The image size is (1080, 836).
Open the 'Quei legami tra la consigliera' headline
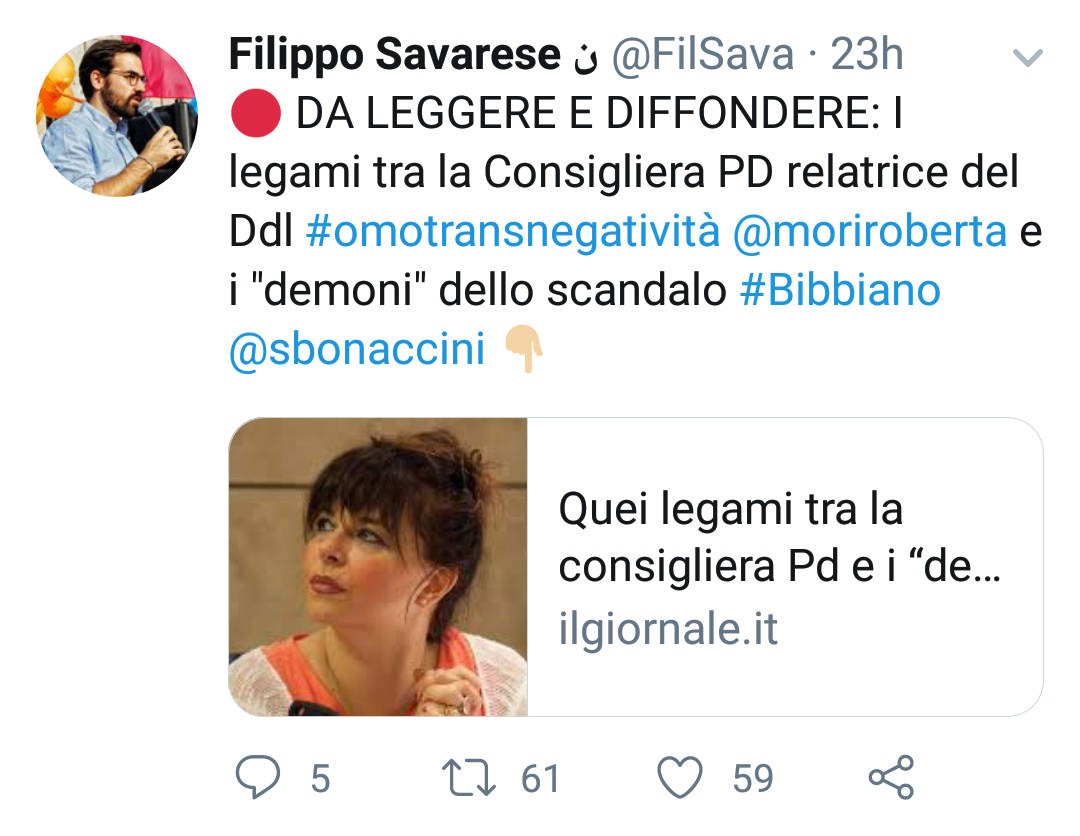(x=779, y=537)
